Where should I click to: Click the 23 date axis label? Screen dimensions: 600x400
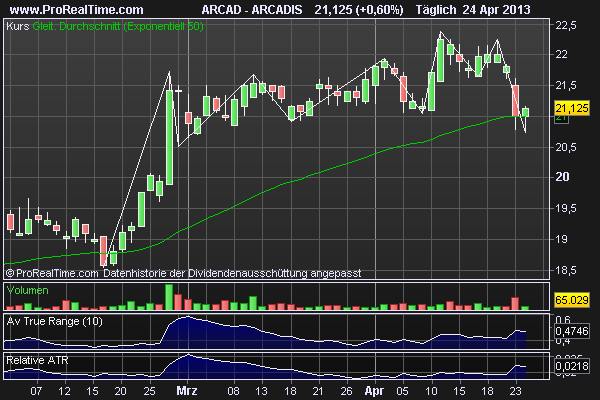515,391
